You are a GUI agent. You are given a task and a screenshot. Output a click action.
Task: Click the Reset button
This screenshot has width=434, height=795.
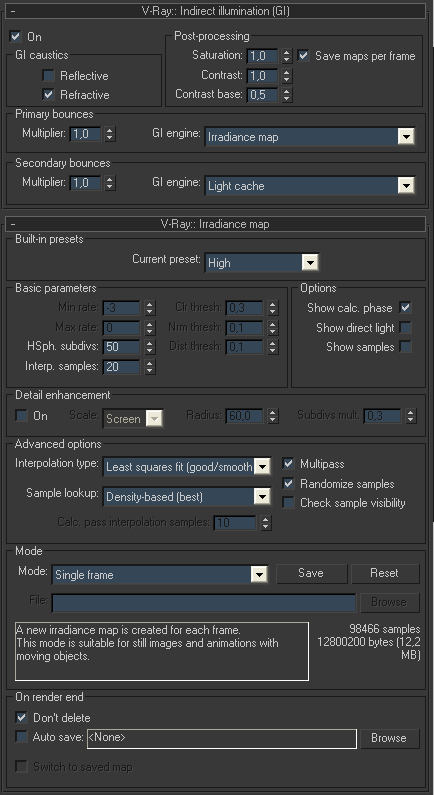pyautogui.click(x=385, y=573)
